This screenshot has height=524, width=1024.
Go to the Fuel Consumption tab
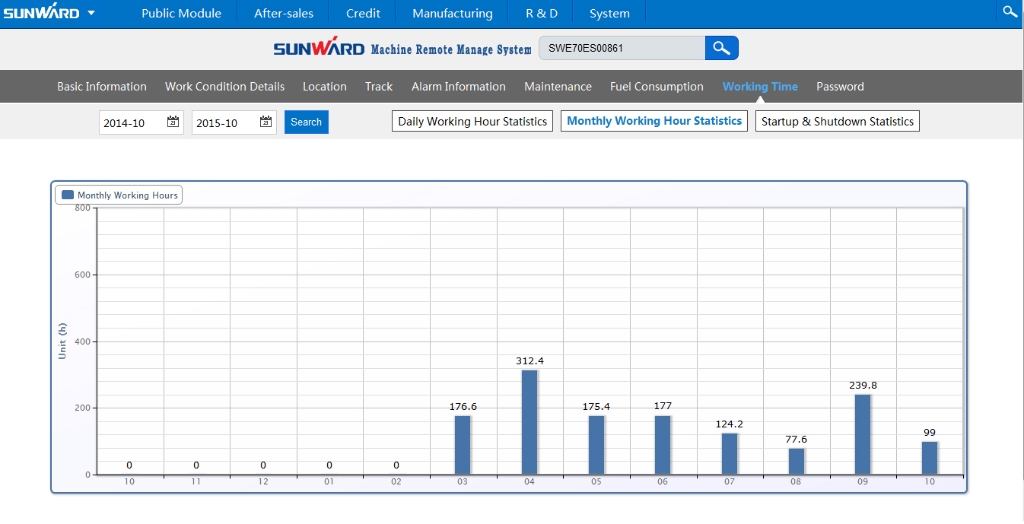[x=656, y=87]
